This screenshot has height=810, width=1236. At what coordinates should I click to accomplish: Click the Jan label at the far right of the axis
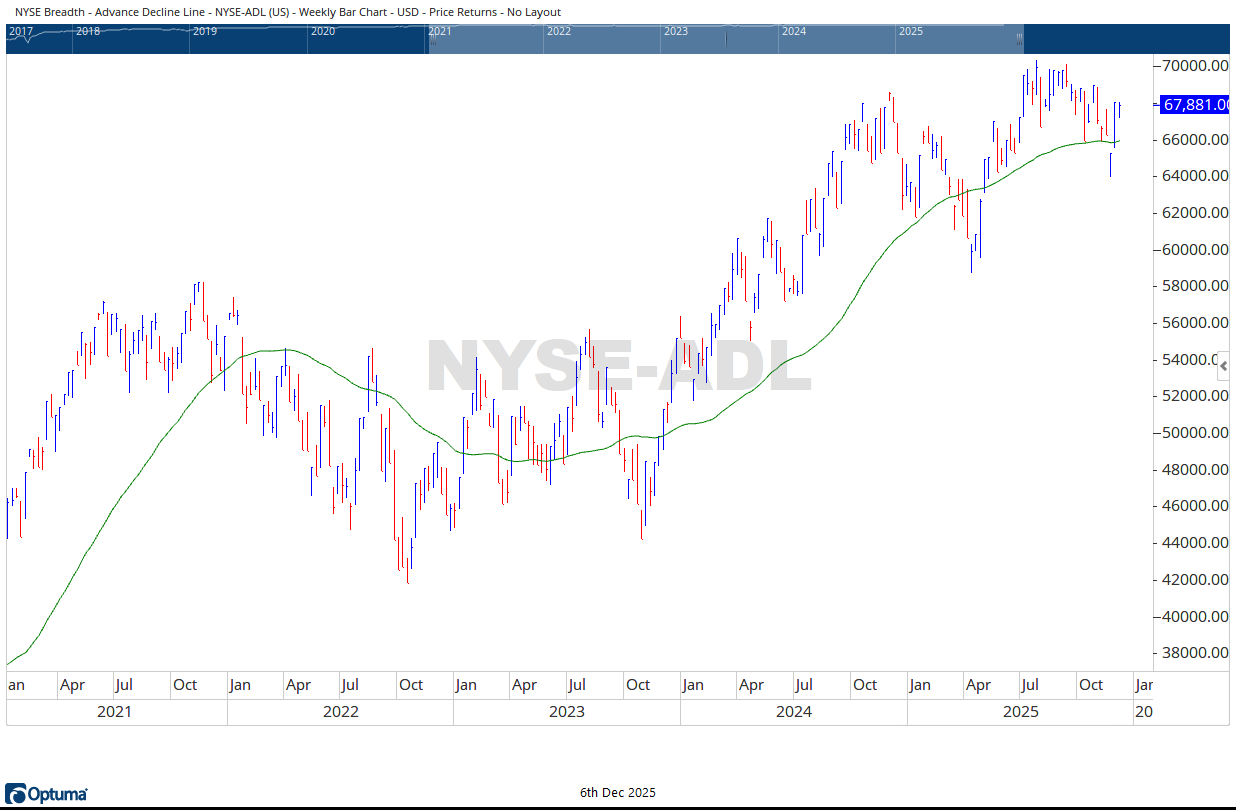click(x=1144, y=685)
